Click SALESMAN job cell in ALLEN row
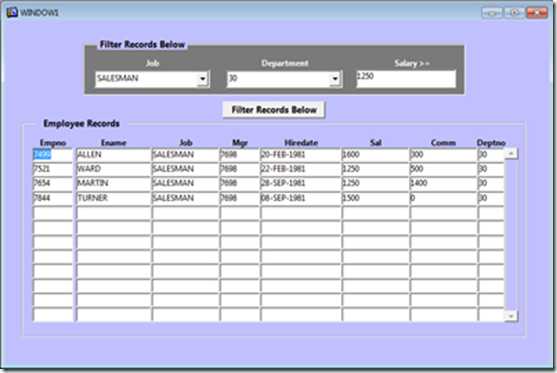The image size is (557, 373). click(185, 155)
